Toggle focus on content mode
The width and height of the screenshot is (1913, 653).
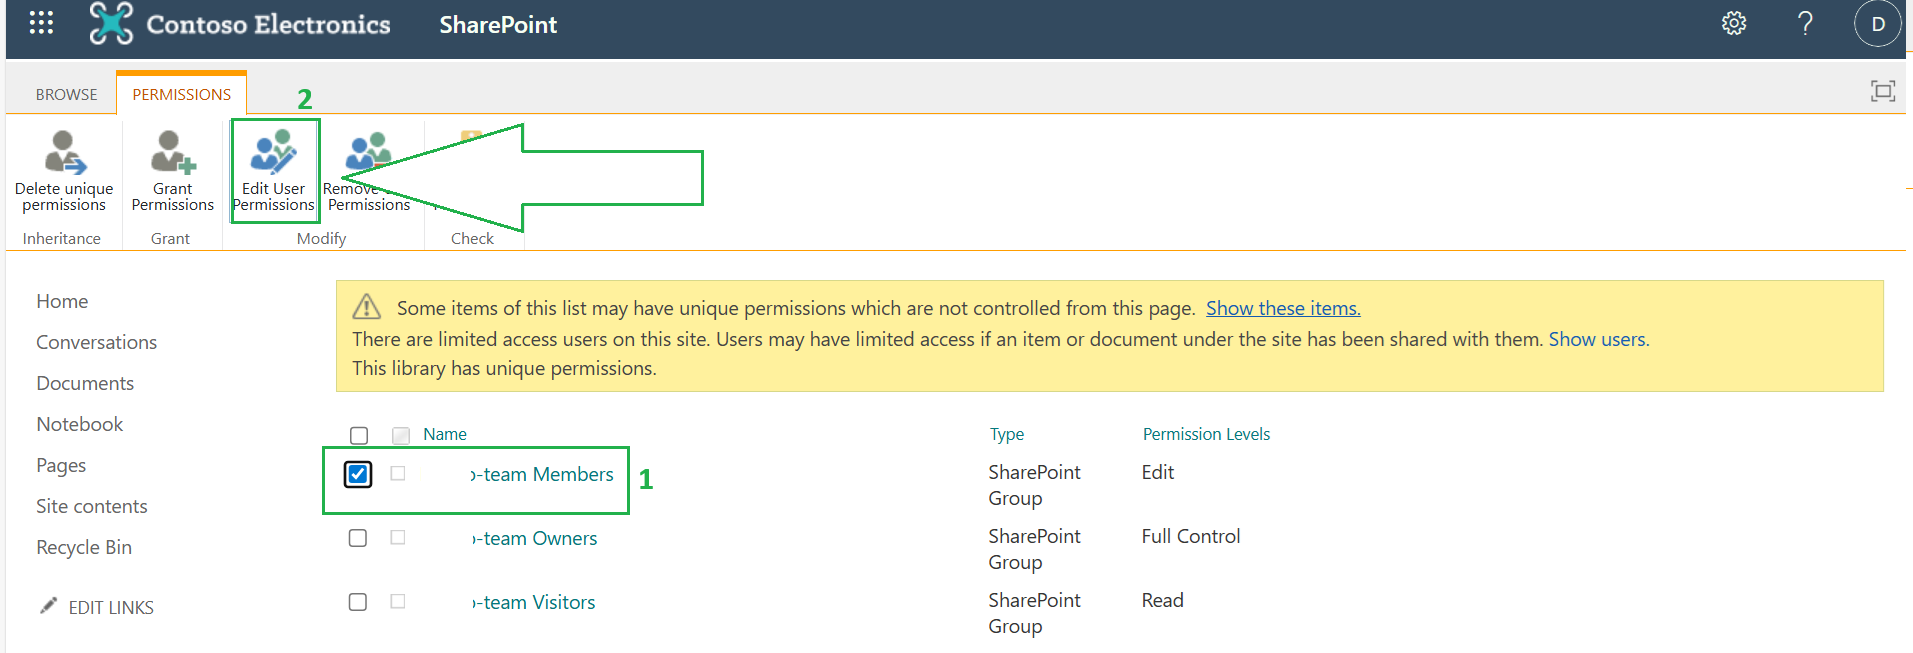pyautogui.click(x=1883, y=92)
